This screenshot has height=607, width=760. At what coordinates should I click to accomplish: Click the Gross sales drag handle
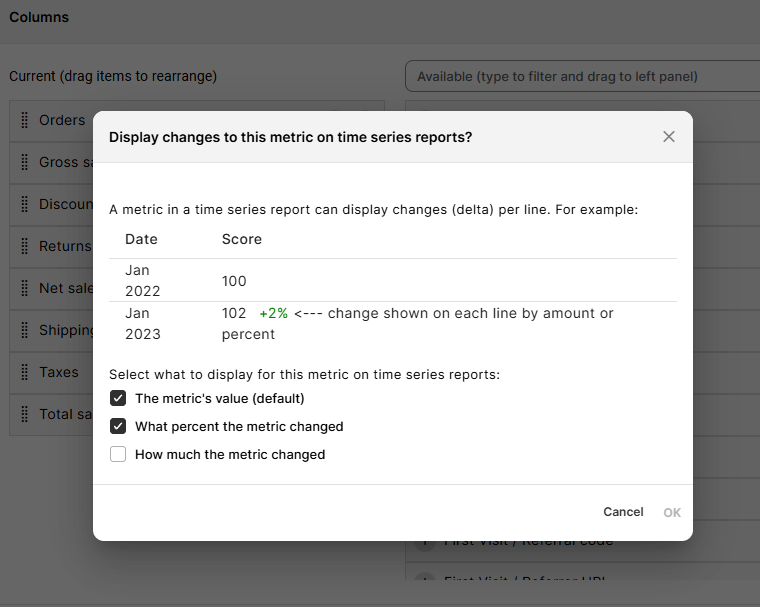coord(24,162)
